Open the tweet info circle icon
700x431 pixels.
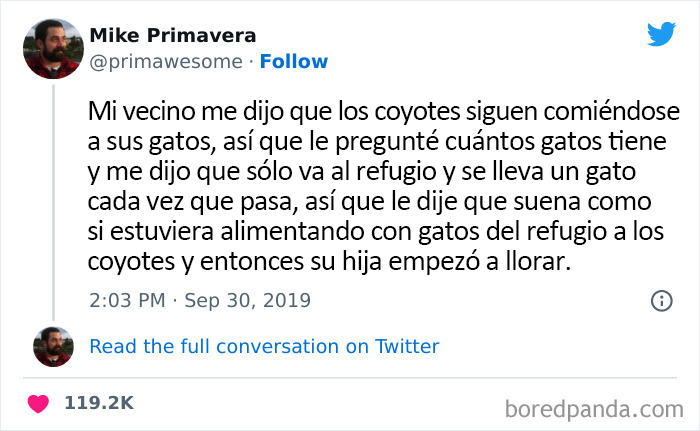(x=661, y=300)
